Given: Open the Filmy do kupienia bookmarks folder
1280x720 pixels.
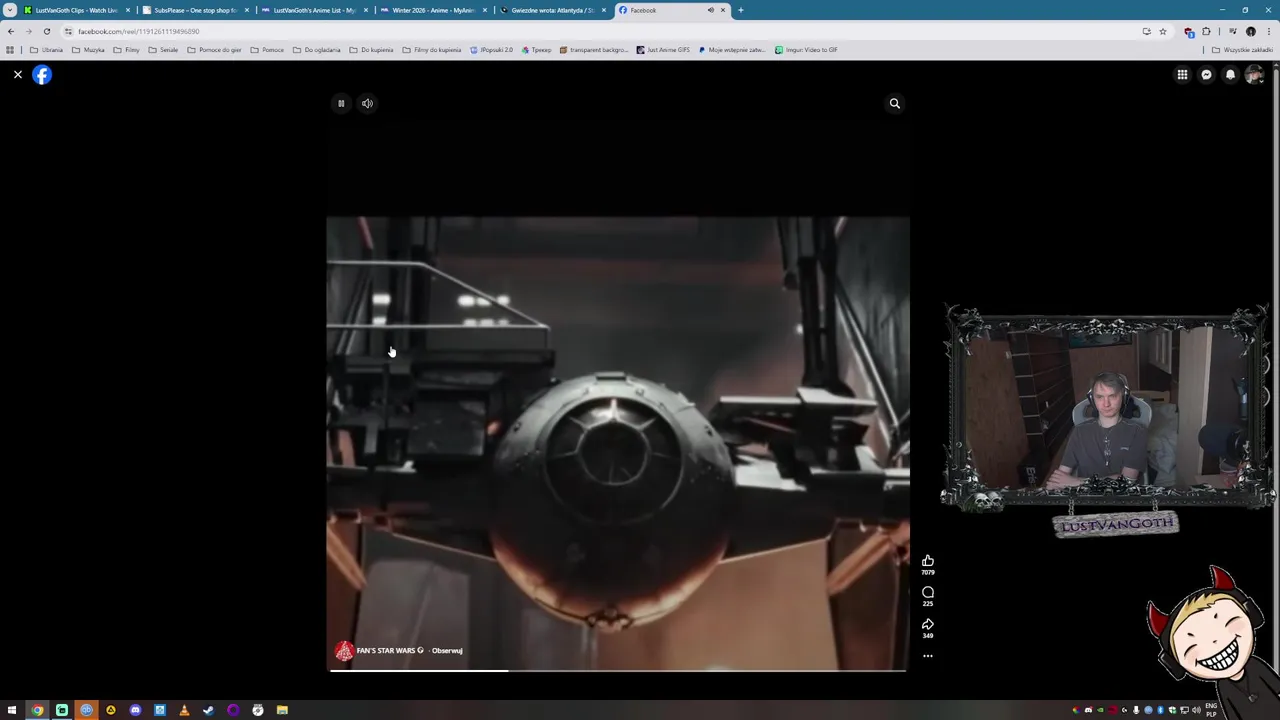Looking at the screenshot, I should coord(432,50).
